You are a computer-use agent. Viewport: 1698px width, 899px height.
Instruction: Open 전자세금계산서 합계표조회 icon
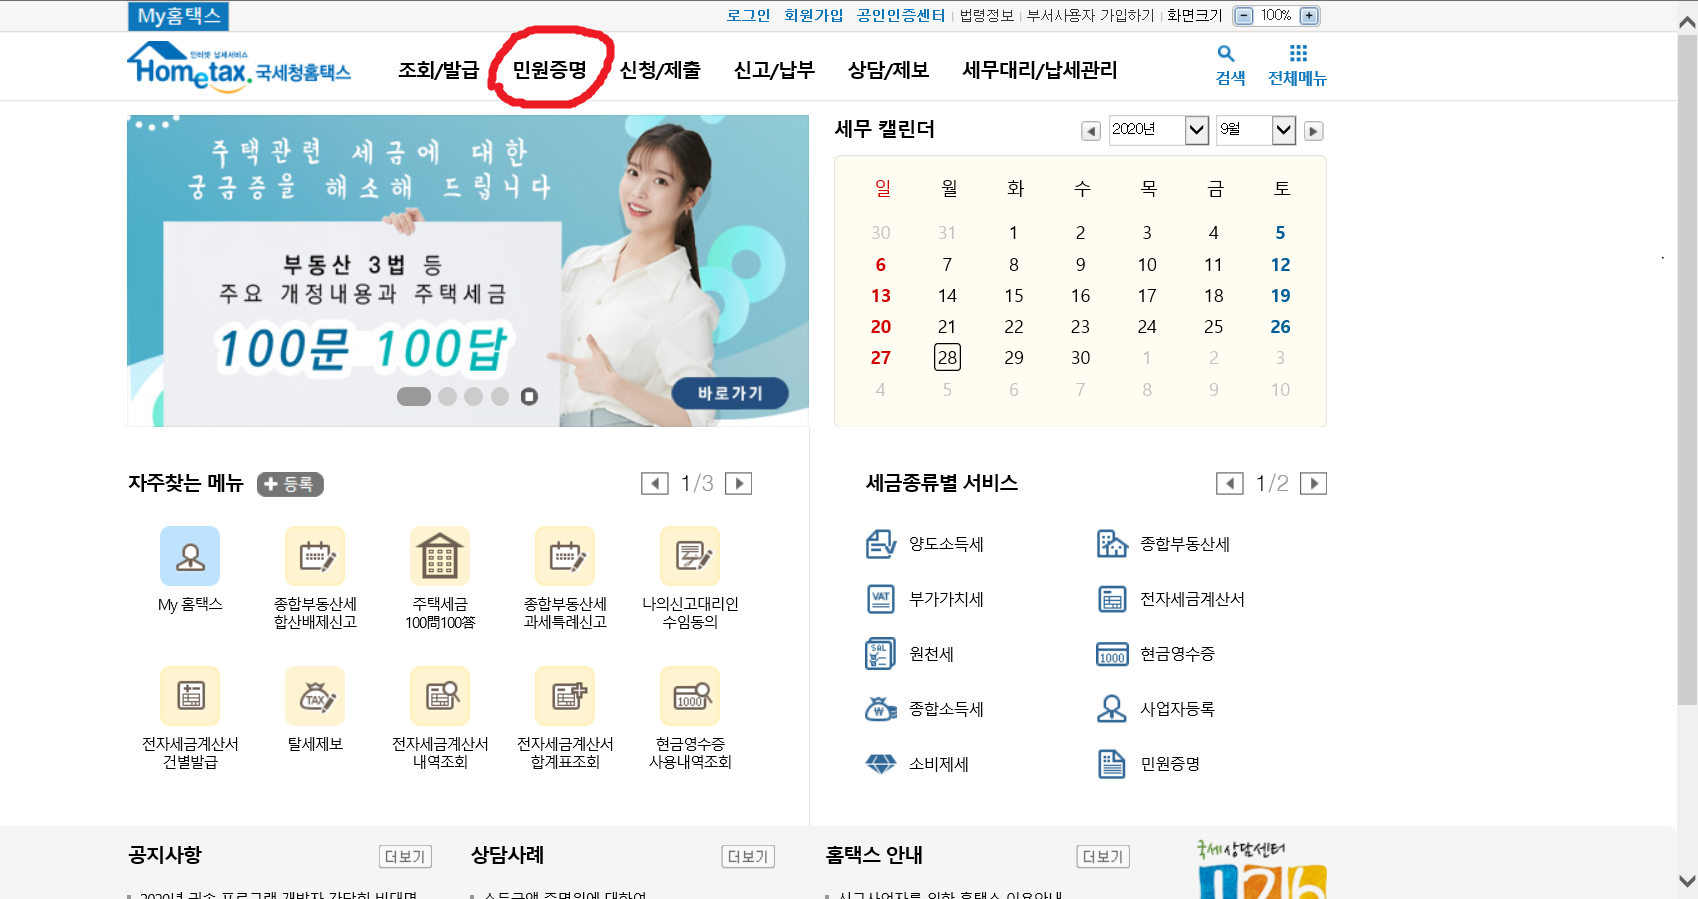point(565,696)
